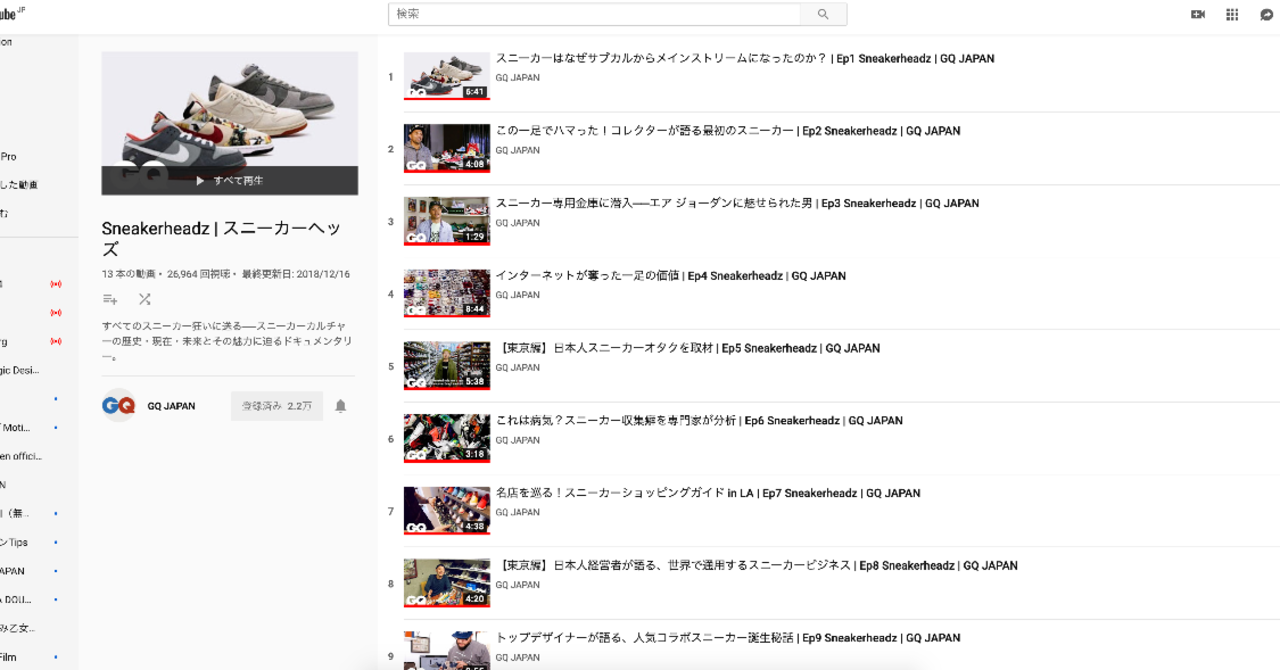Viewport: 1280px width, 670px height.
Task: Click GQ JAPAN under the Ep4 title
Action: pyautogui.click(x=517, y=295)
